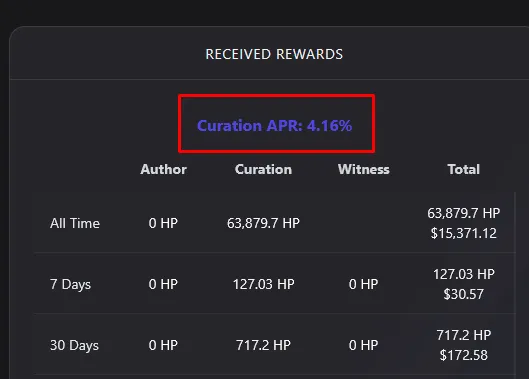Click the $15,371.12 total value

point(464,233)
